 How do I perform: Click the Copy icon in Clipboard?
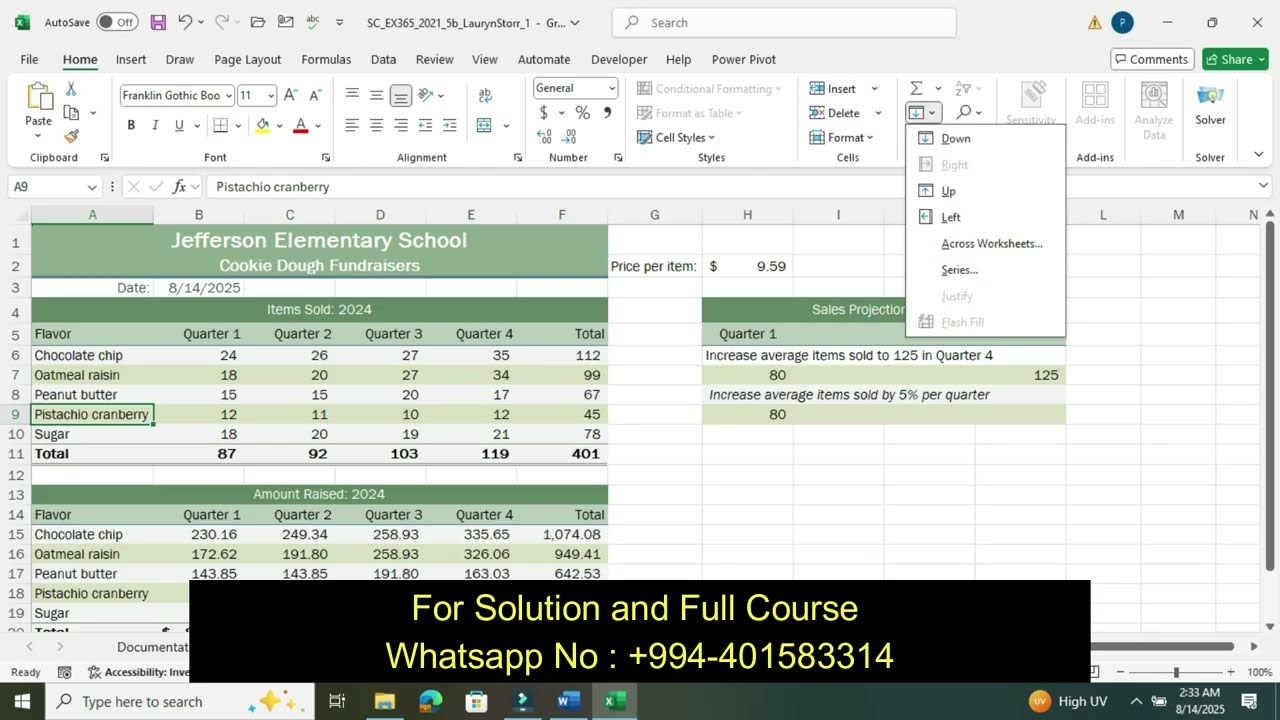coord(71,113)
